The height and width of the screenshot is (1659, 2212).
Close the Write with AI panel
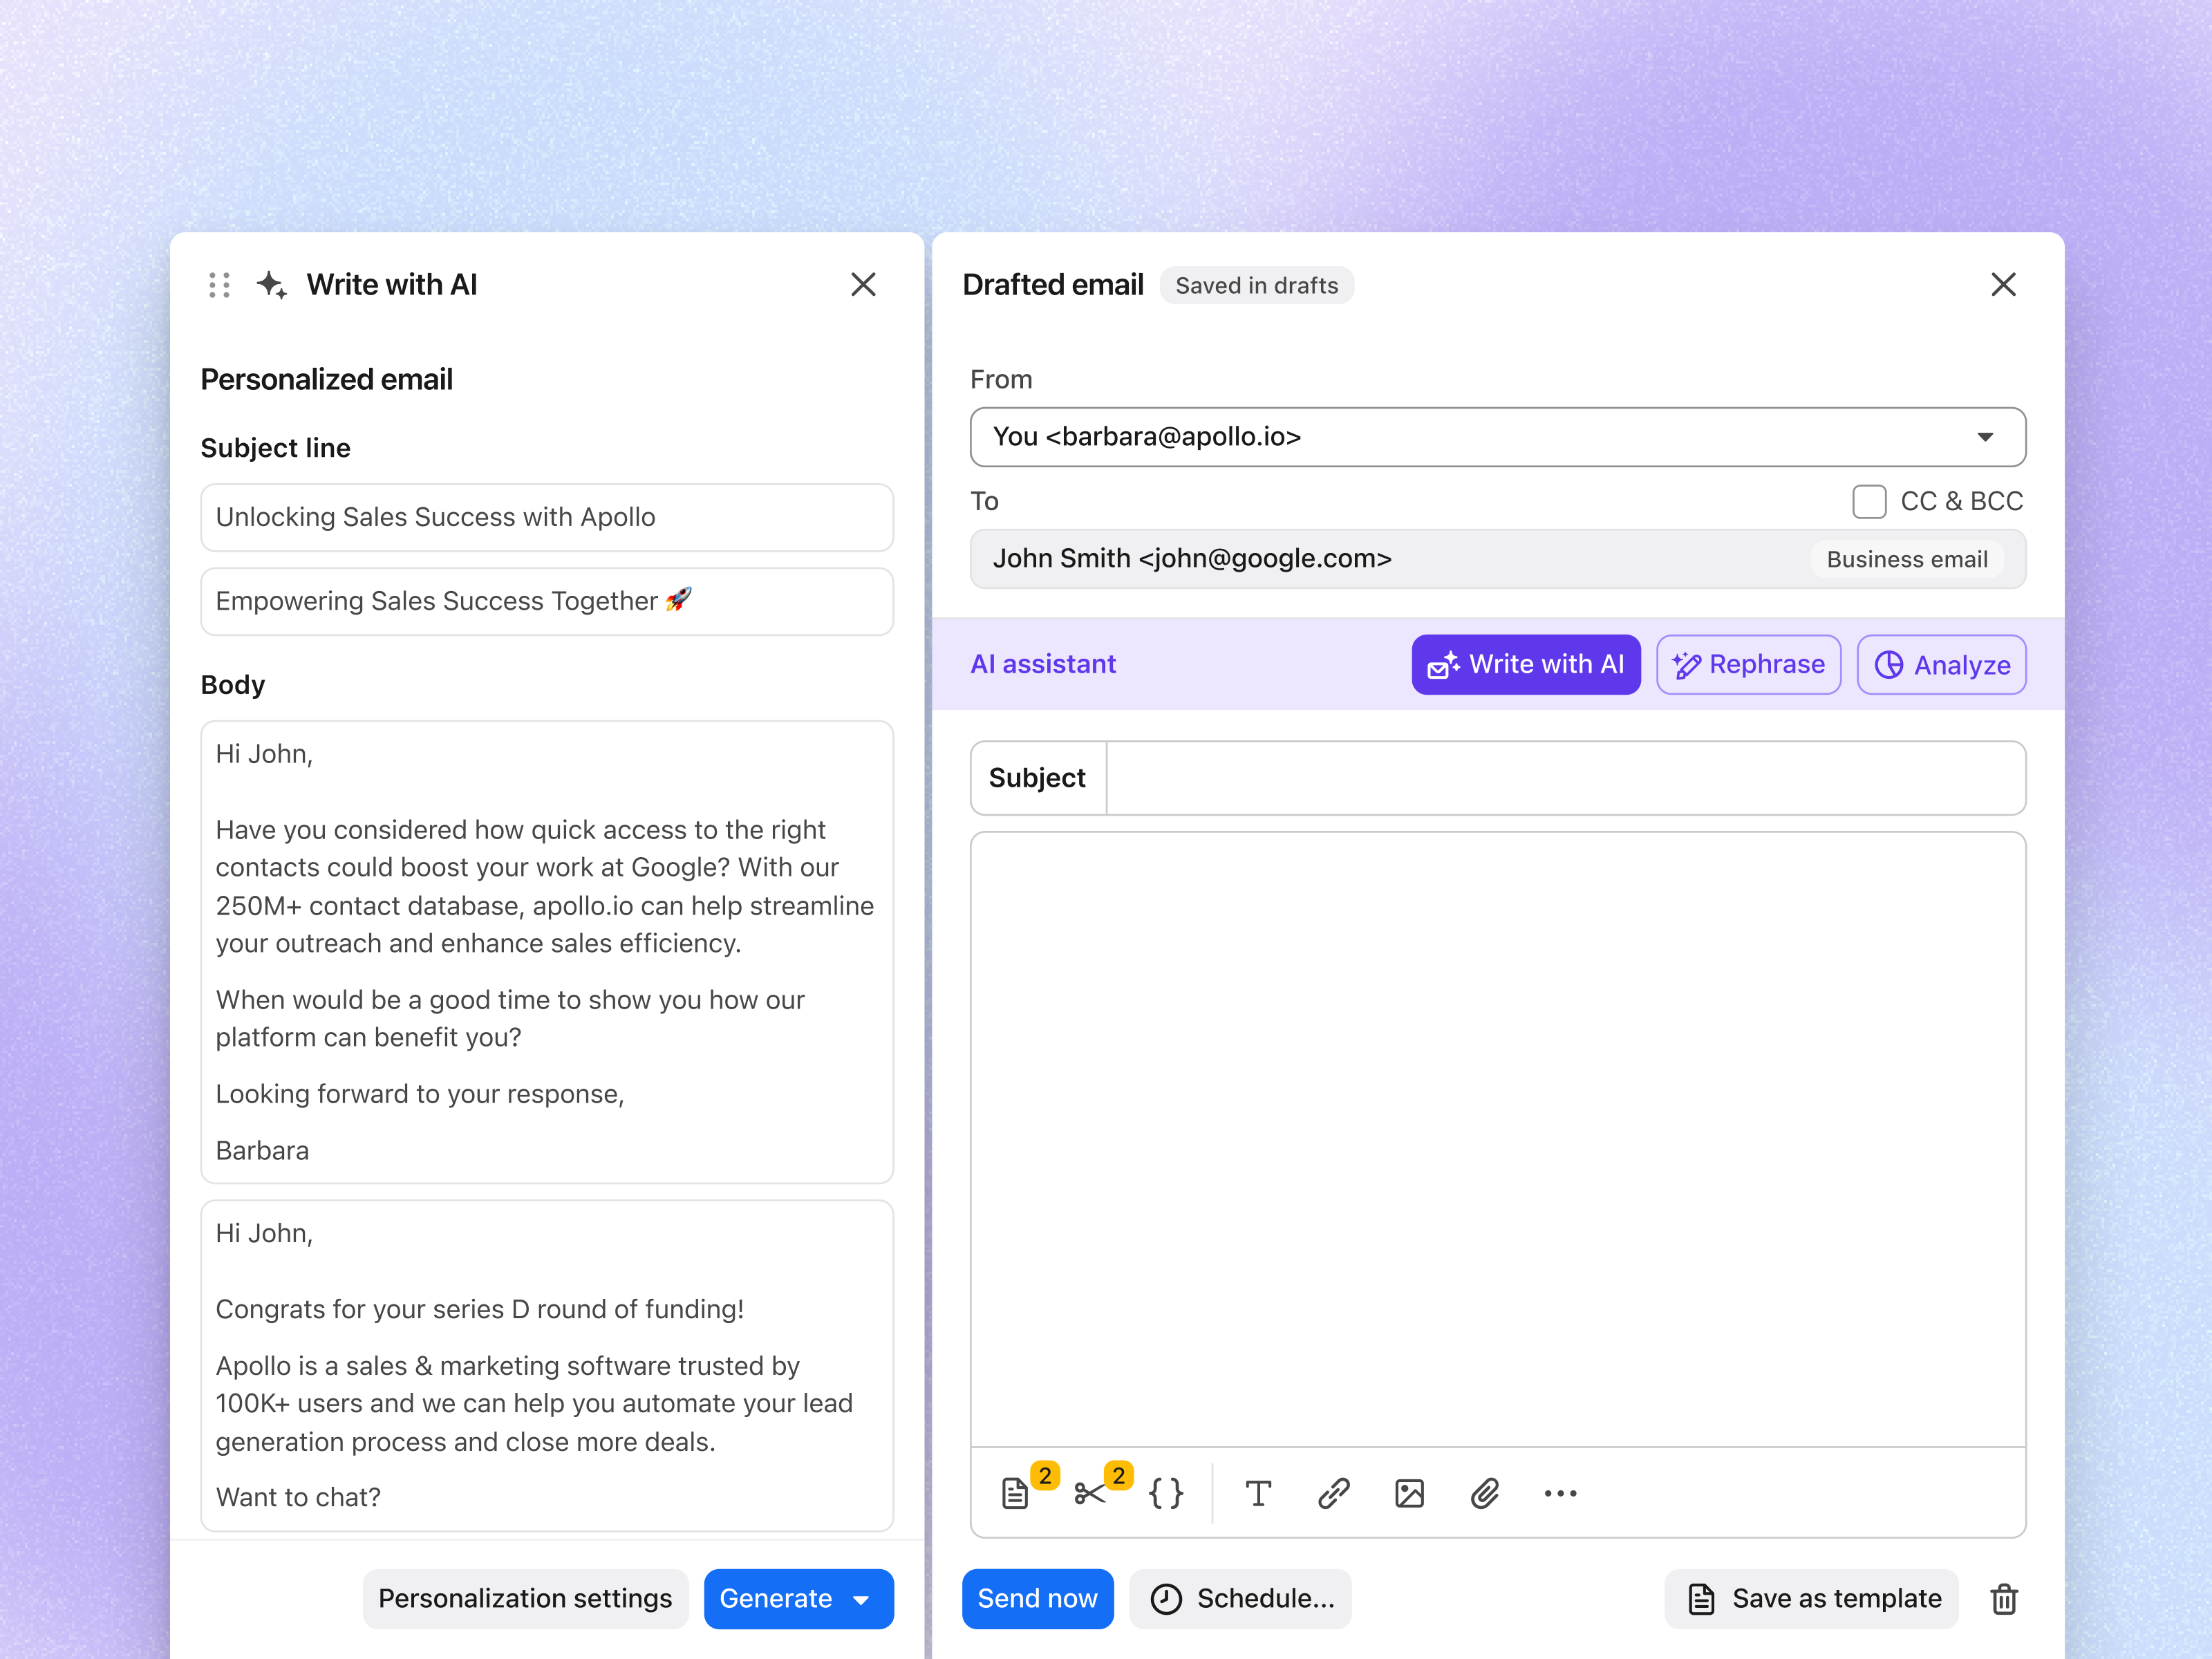(863, 285)
